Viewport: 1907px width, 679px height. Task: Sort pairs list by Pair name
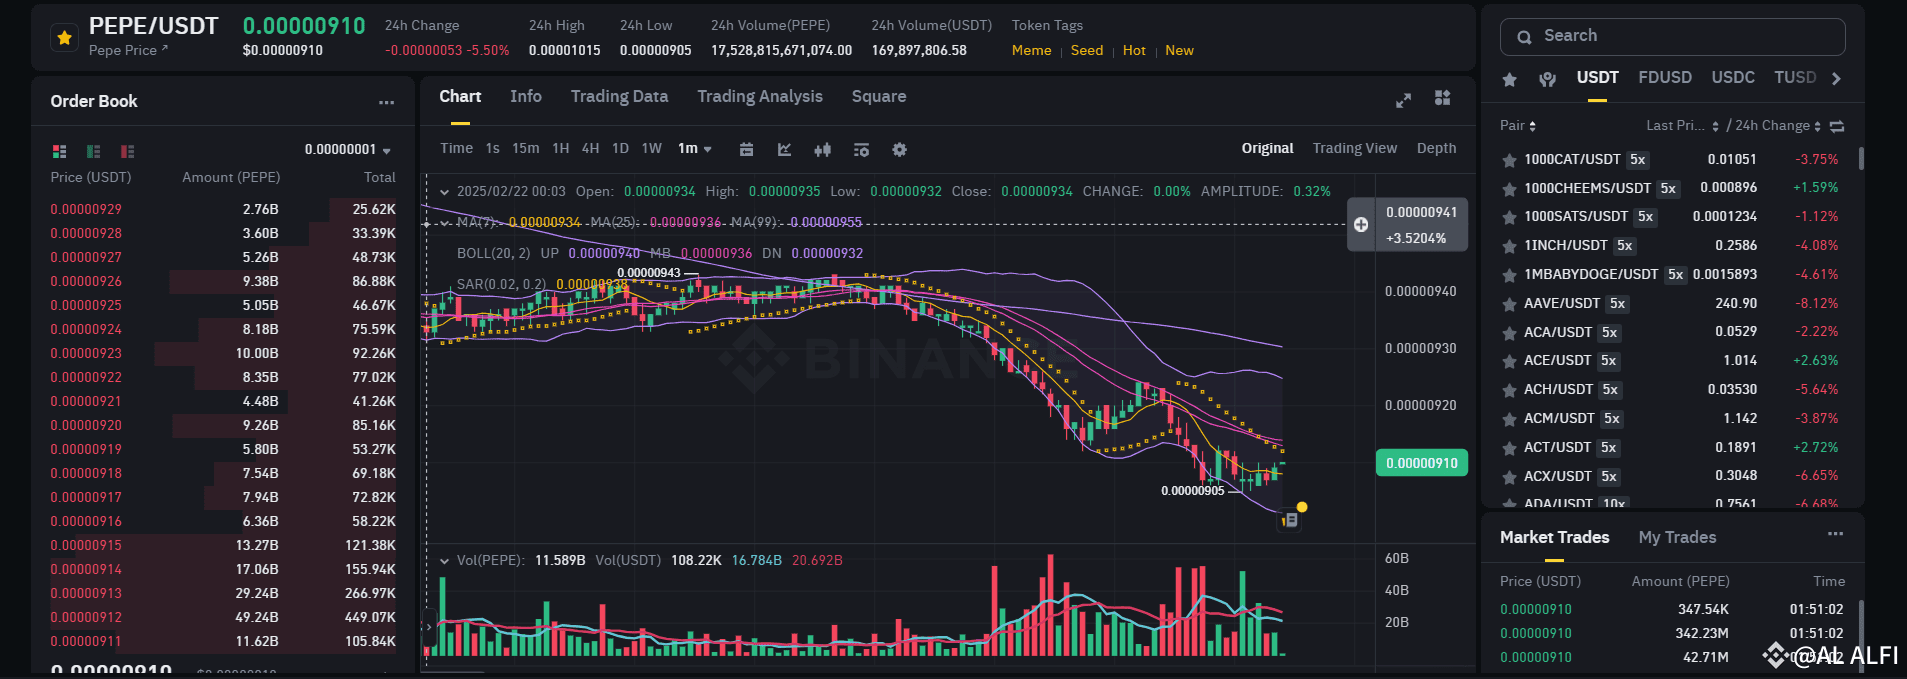point(1518,126)
